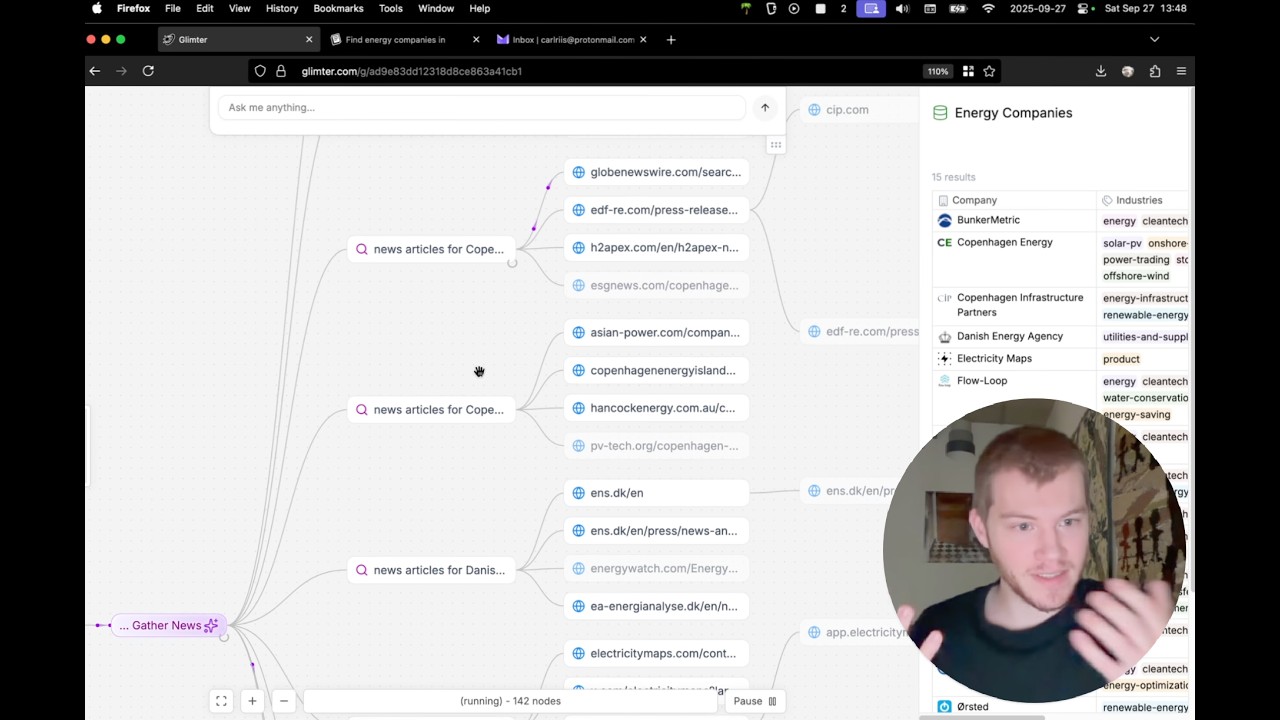Screen dimensions: 1280x720
Task: Zoom out the canvas with the minus button
Action: point(284,701)
